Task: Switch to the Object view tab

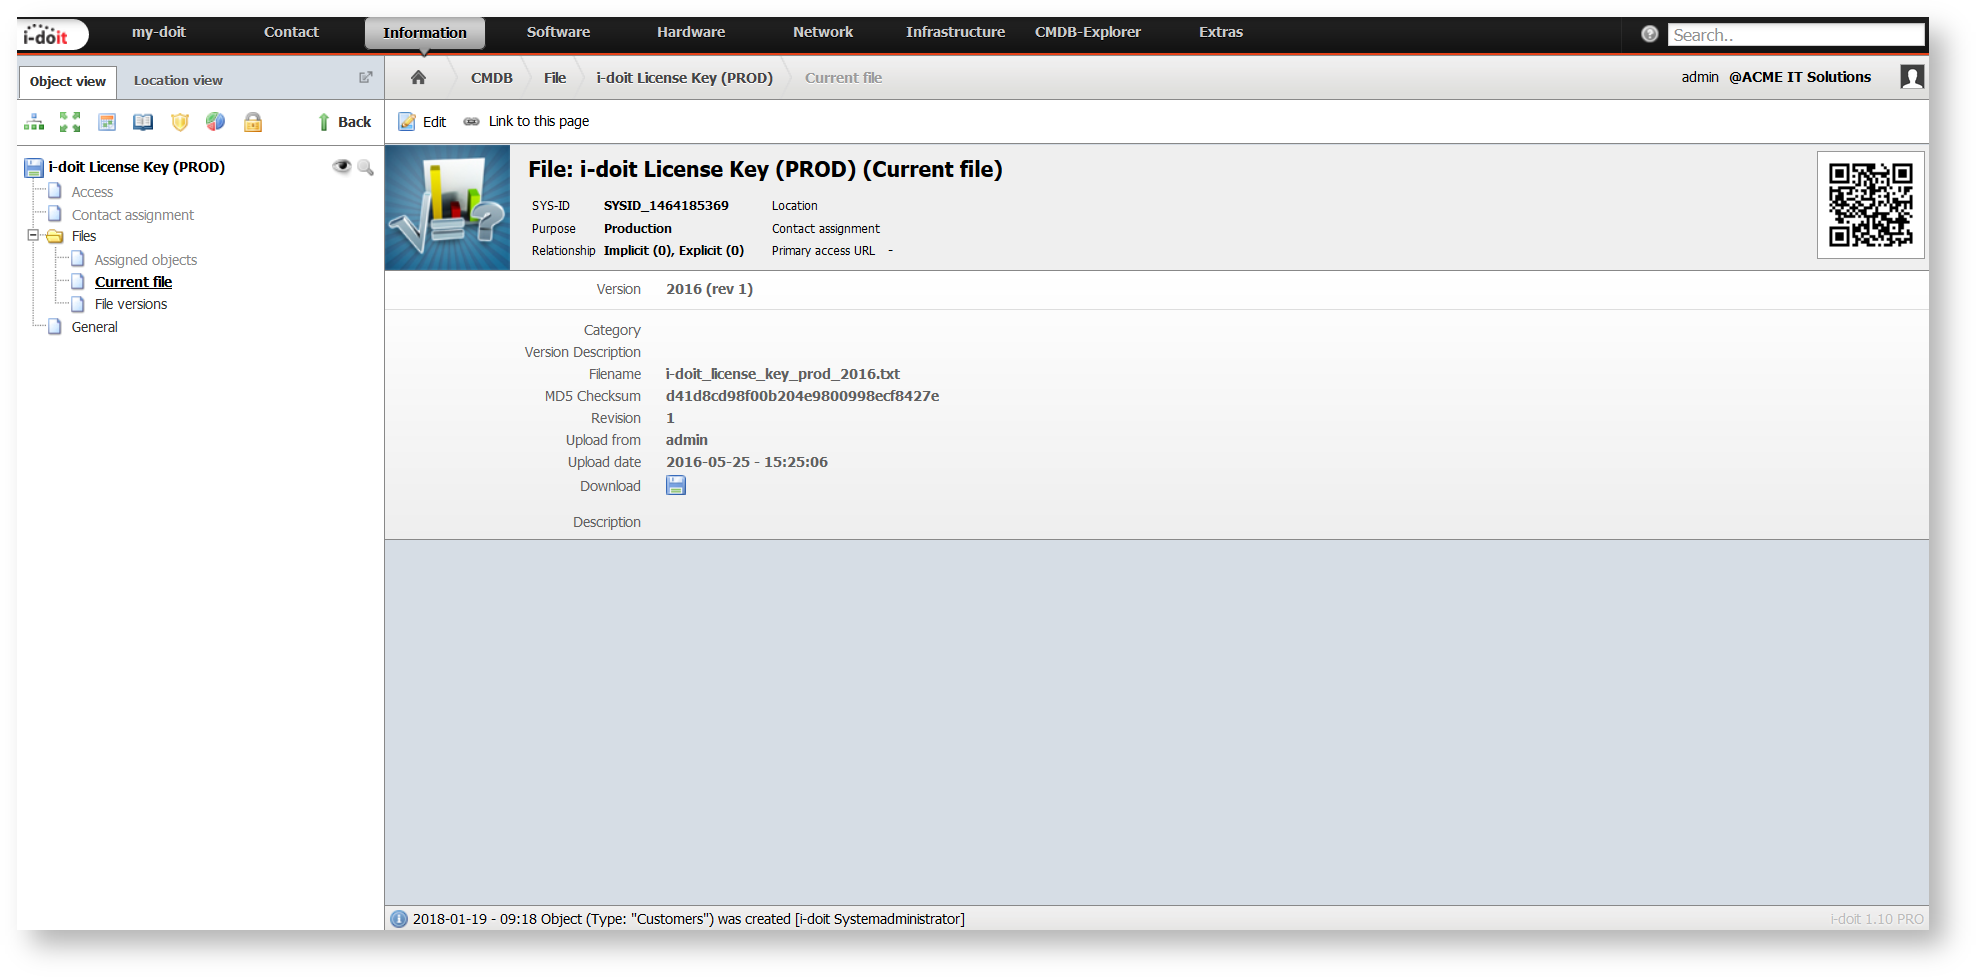Action: [x=67, y=81]
